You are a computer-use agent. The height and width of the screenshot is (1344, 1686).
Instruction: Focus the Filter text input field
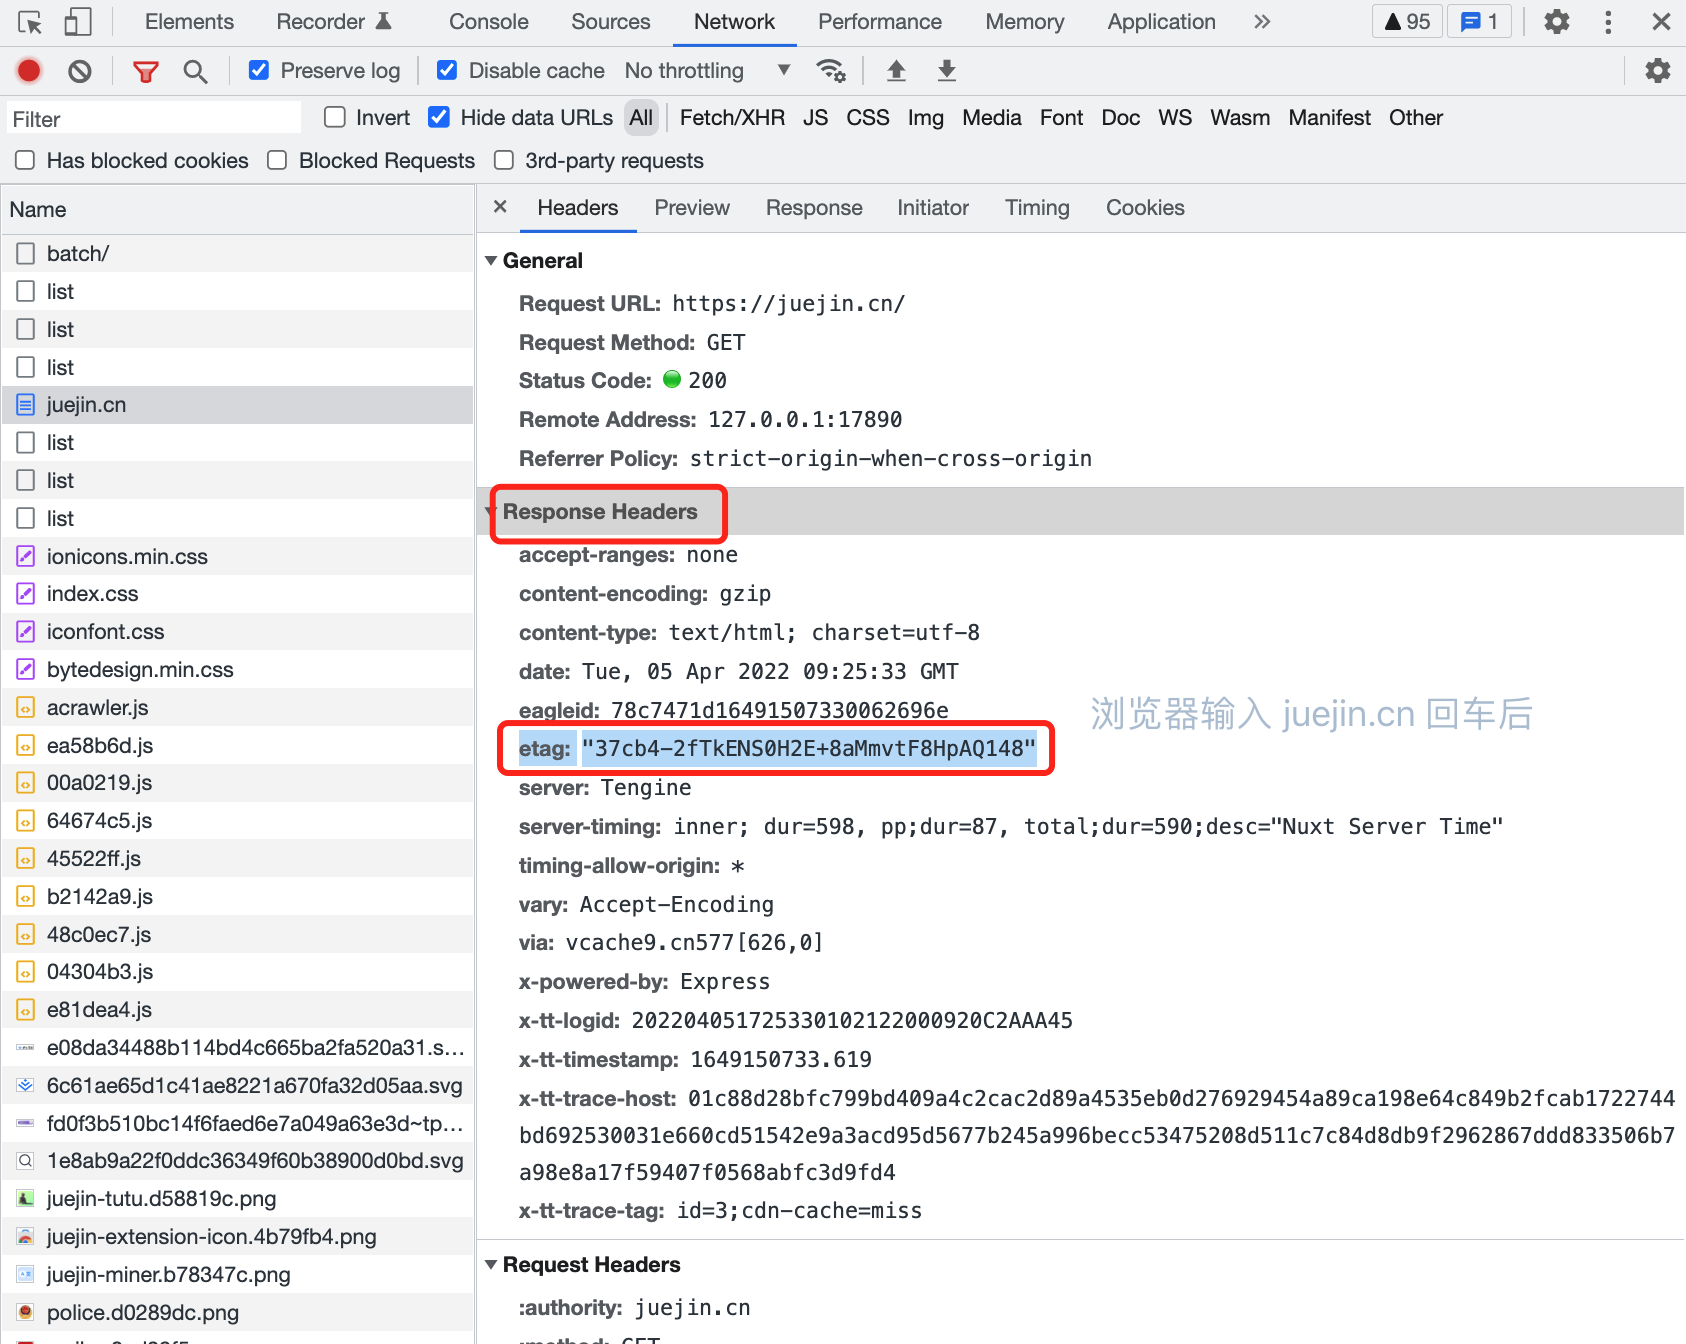coord(154,118)
